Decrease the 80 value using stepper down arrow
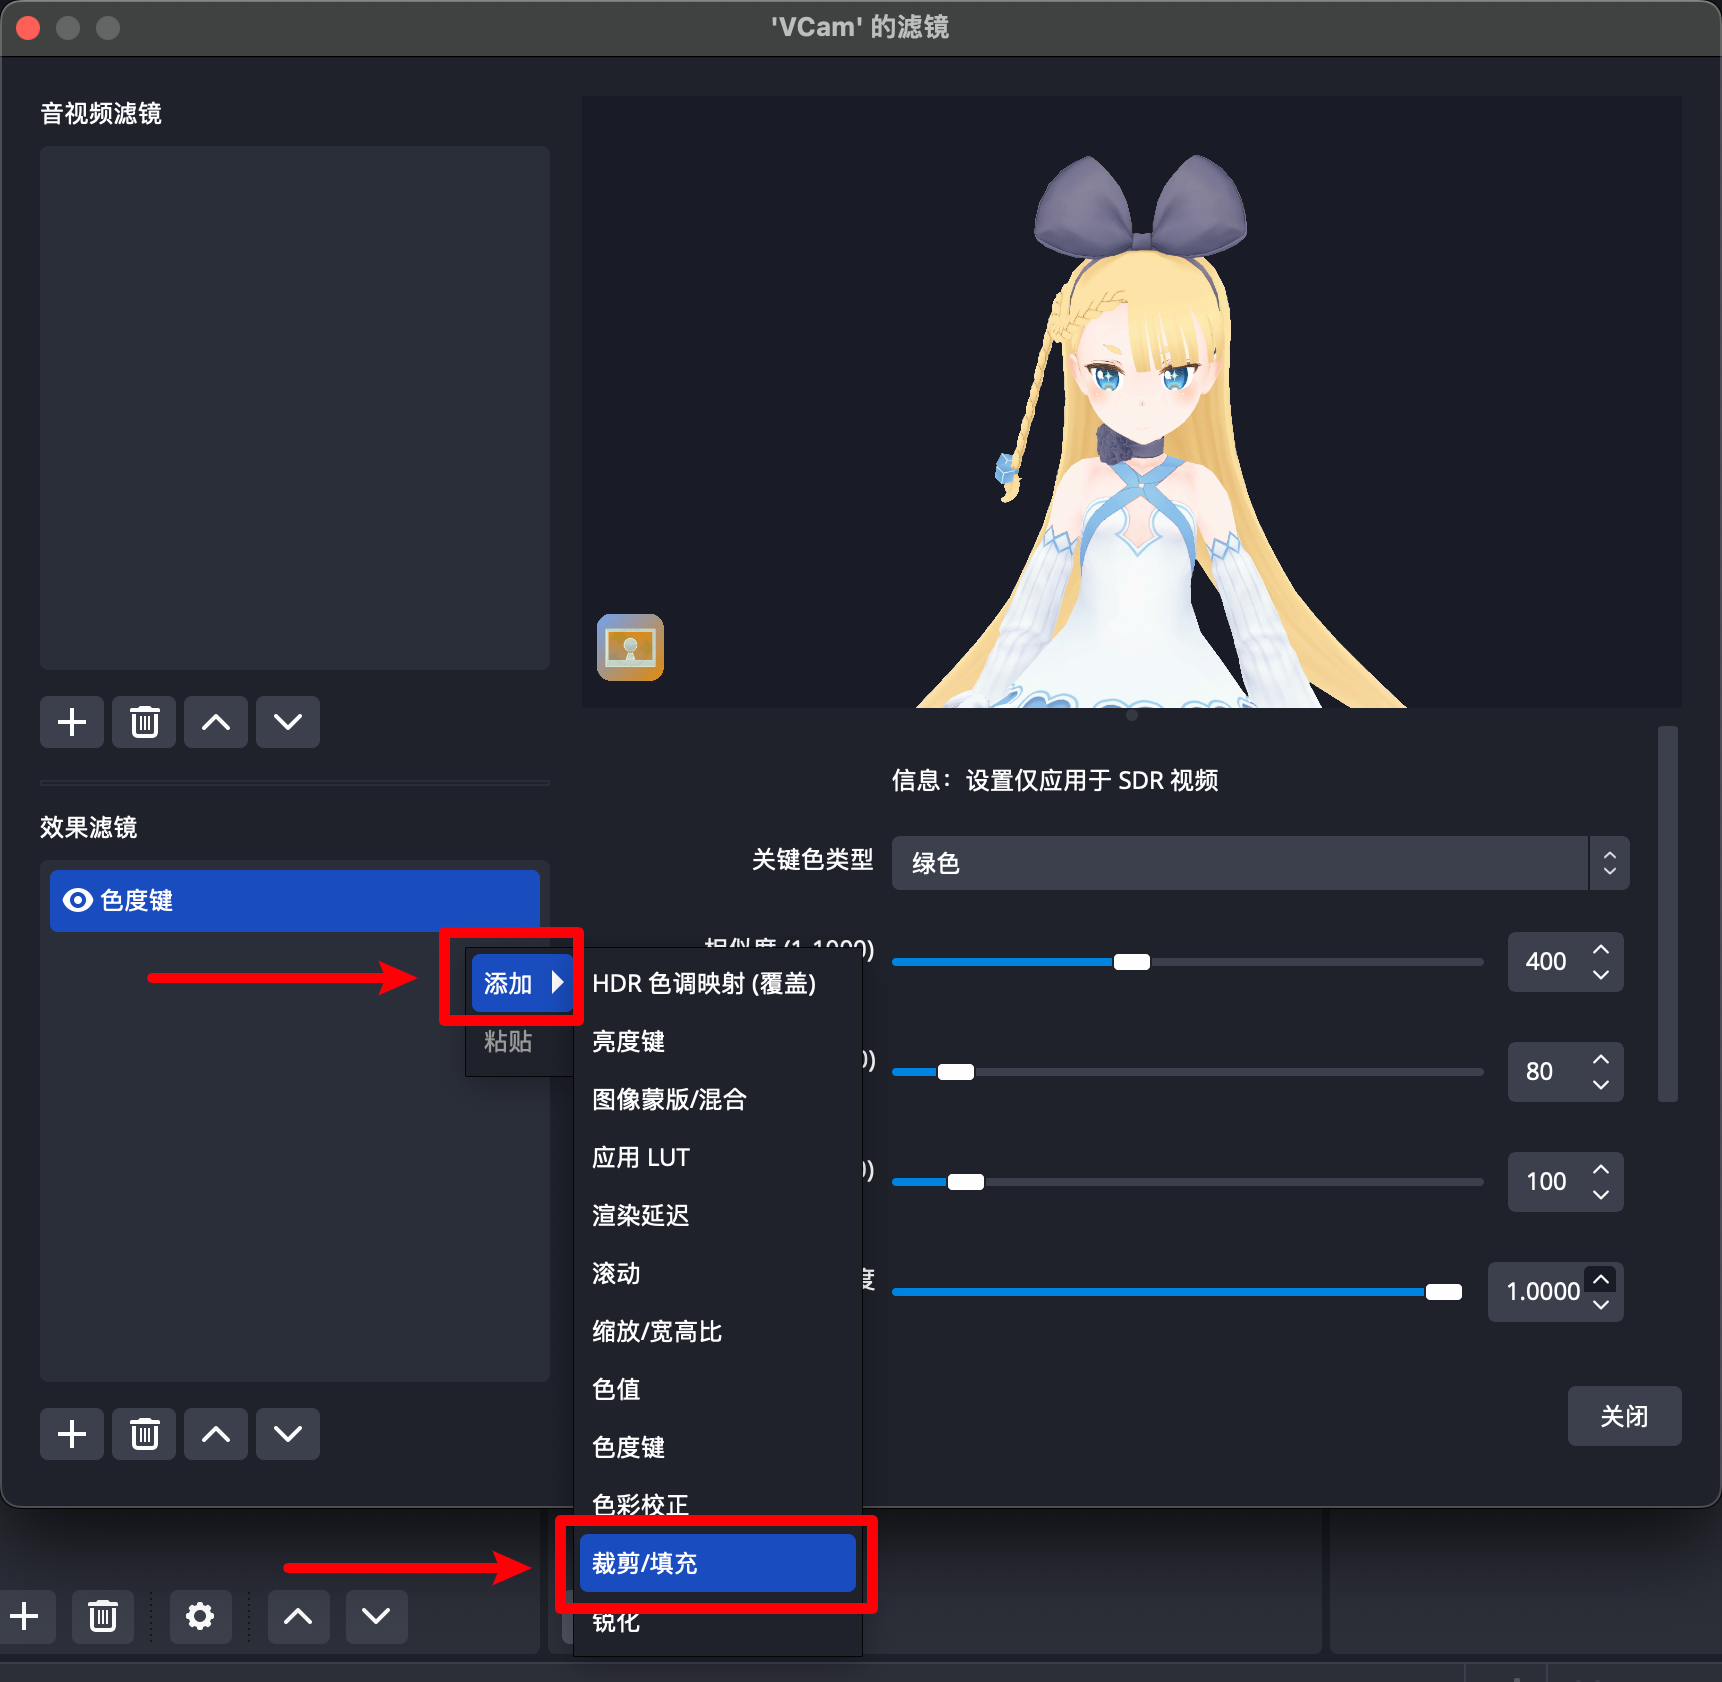 tap(1601, 1085)
